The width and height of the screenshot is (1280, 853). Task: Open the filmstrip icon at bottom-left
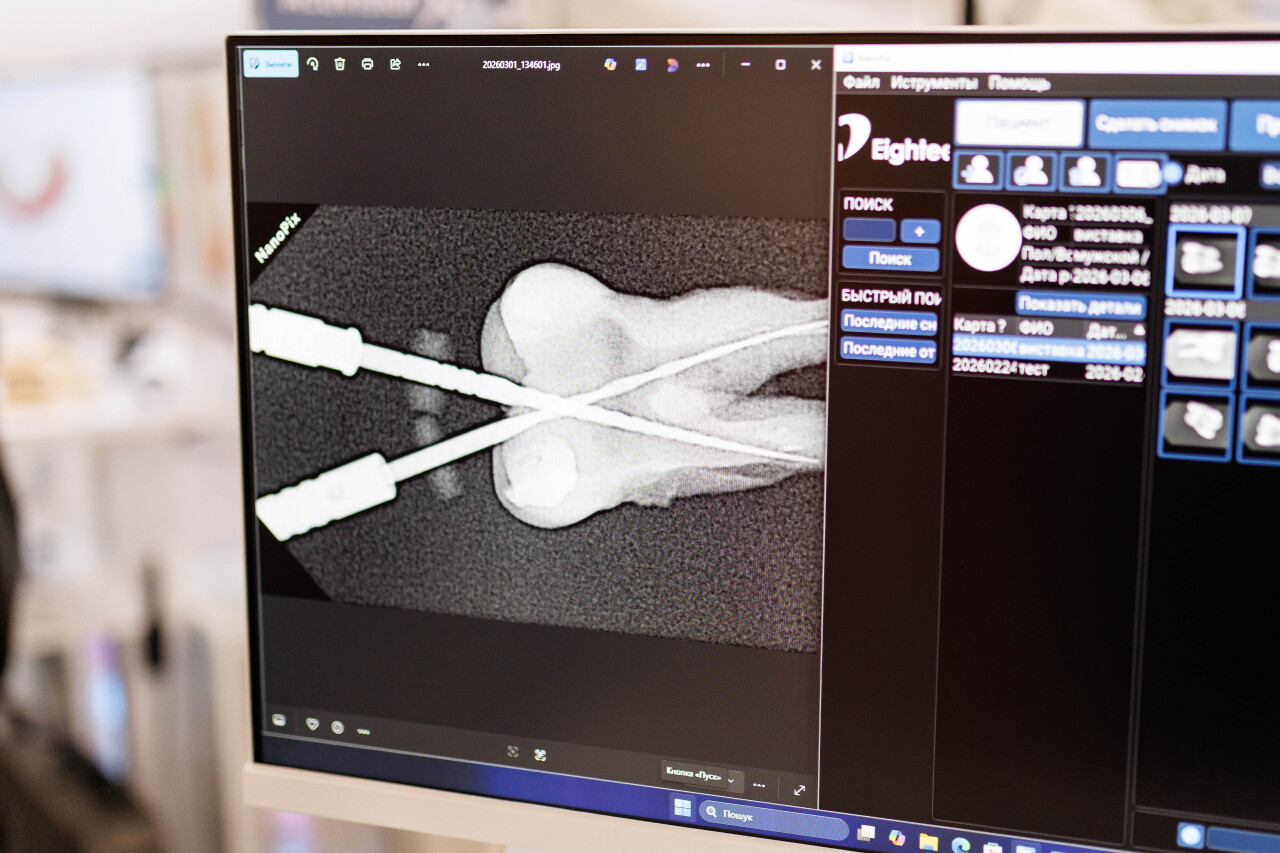[x=278, y=720]
